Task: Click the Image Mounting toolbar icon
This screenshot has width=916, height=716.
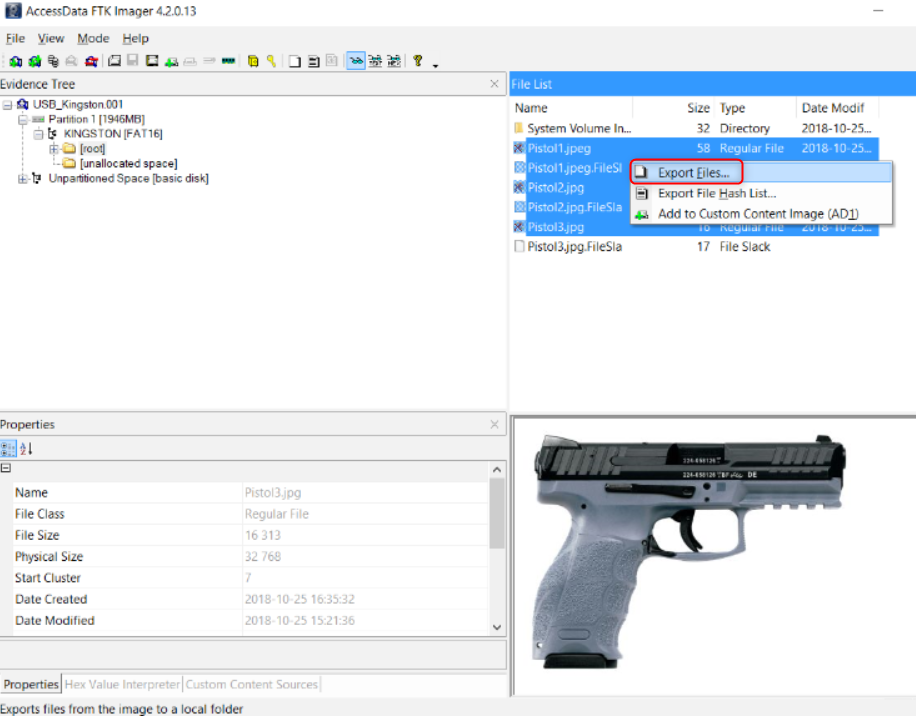Action: click(52, 62)
